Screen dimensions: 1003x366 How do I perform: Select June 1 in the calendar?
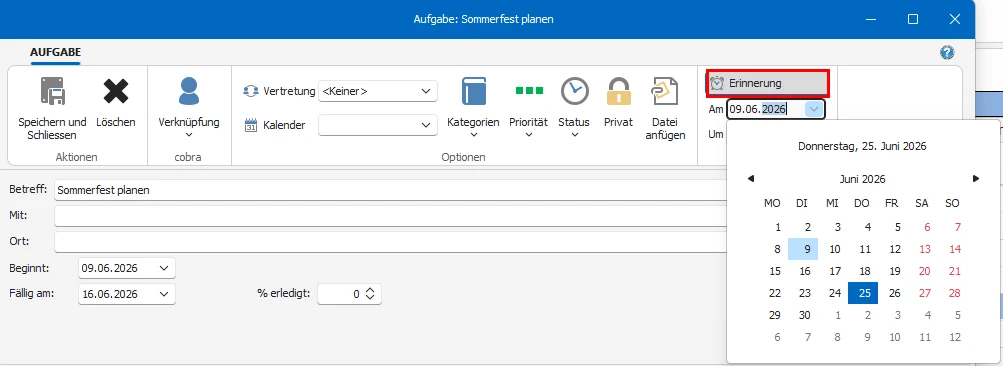click(778, 227)
